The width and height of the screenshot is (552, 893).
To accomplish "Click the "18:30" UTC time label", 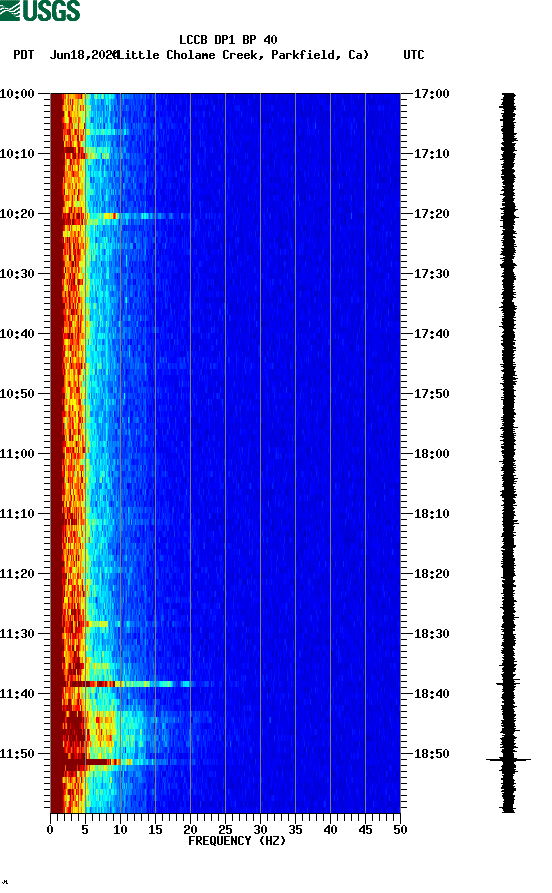I will [432, 634].
